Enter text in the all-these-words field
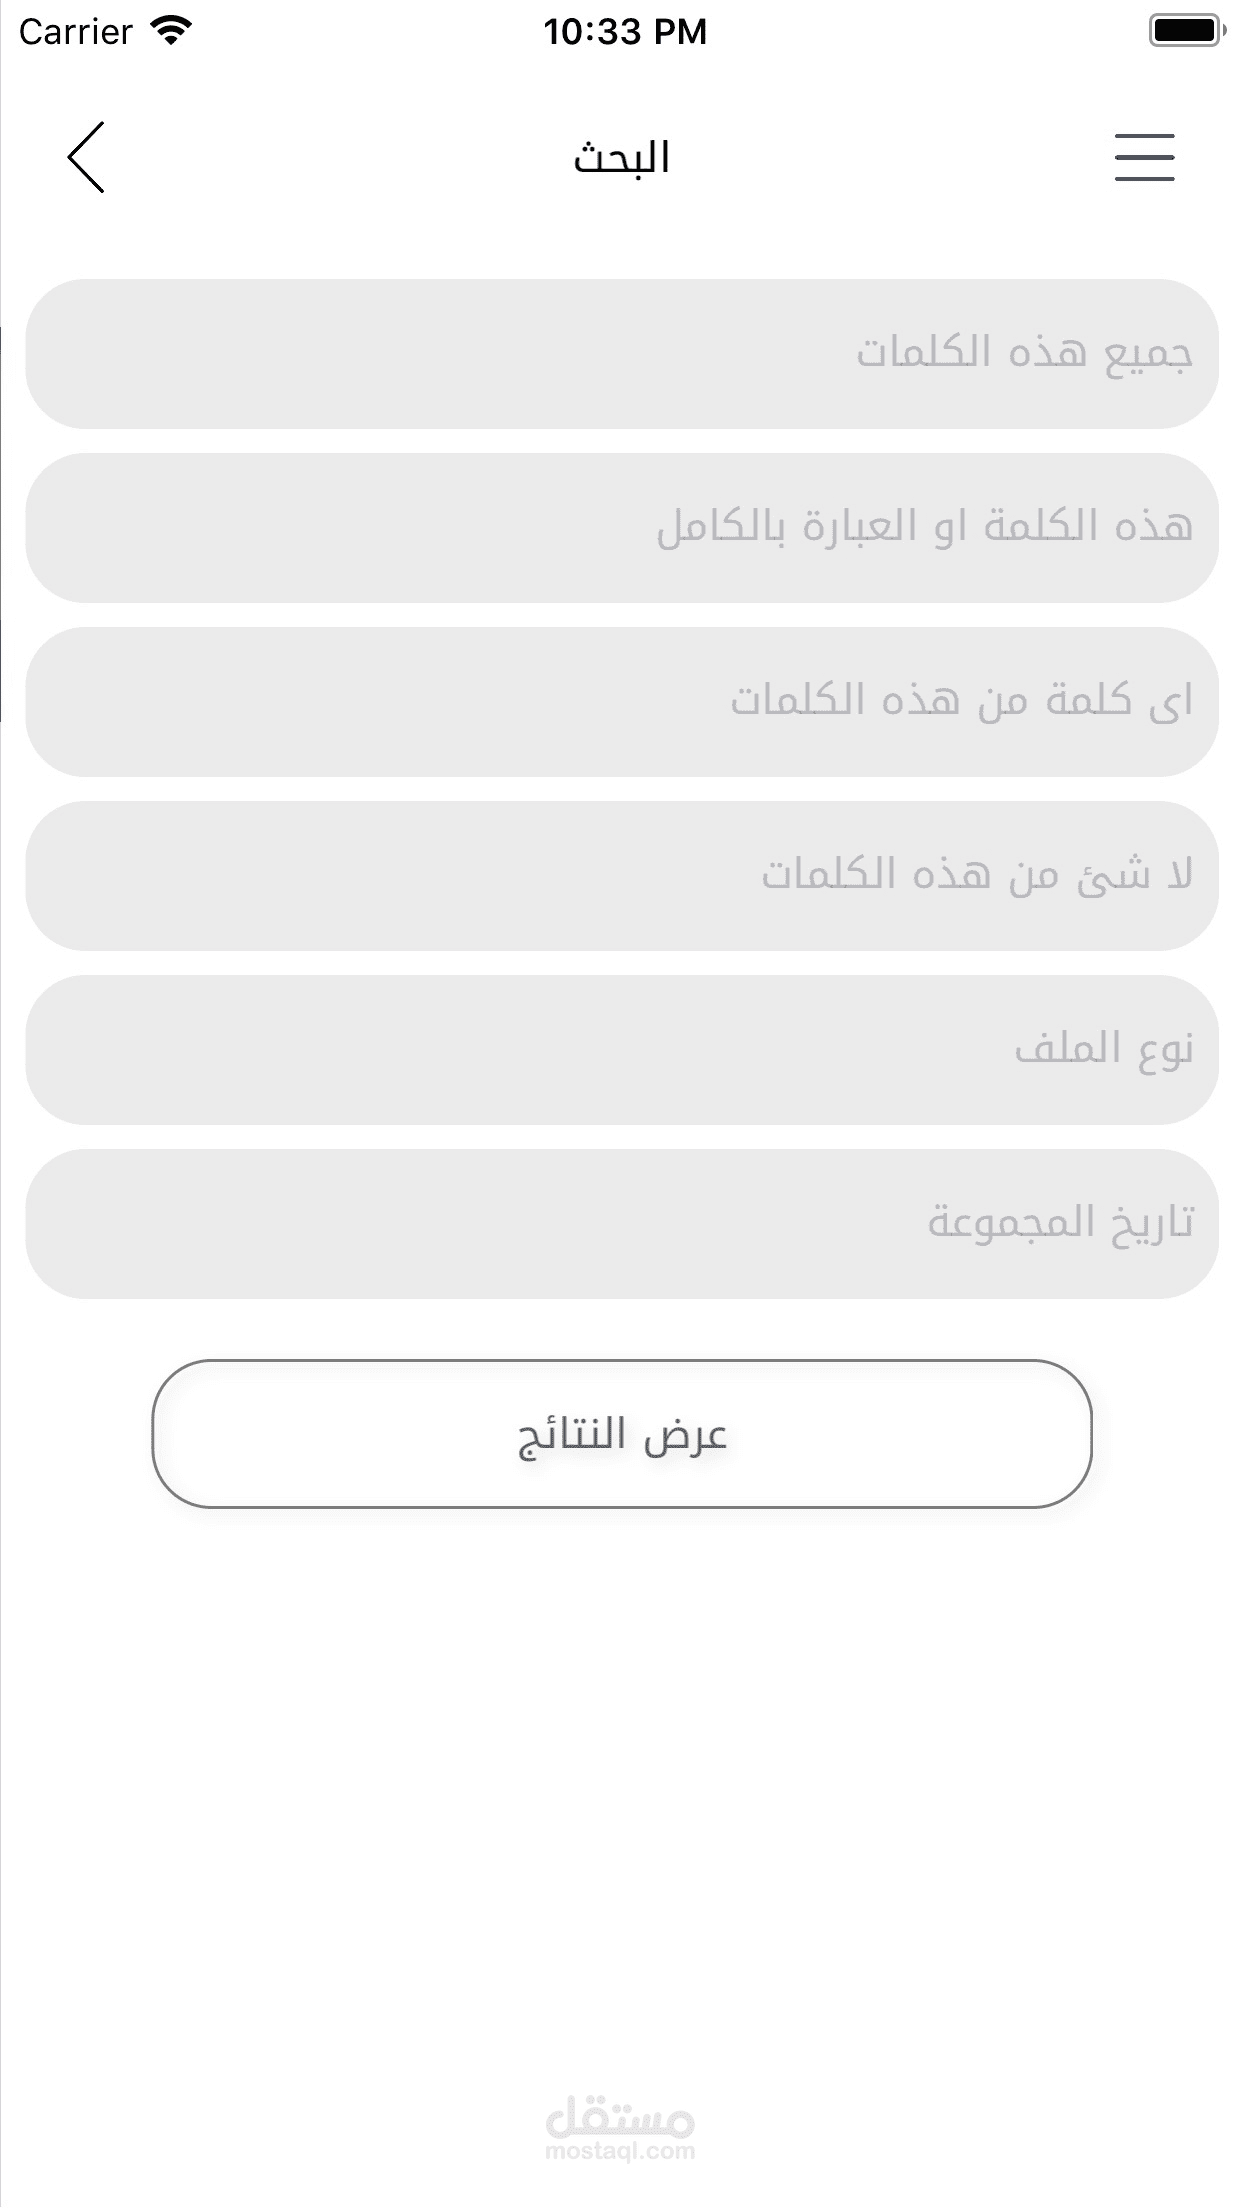The height and width of the screenshot is (2208, 1242). tap(621, 354)
